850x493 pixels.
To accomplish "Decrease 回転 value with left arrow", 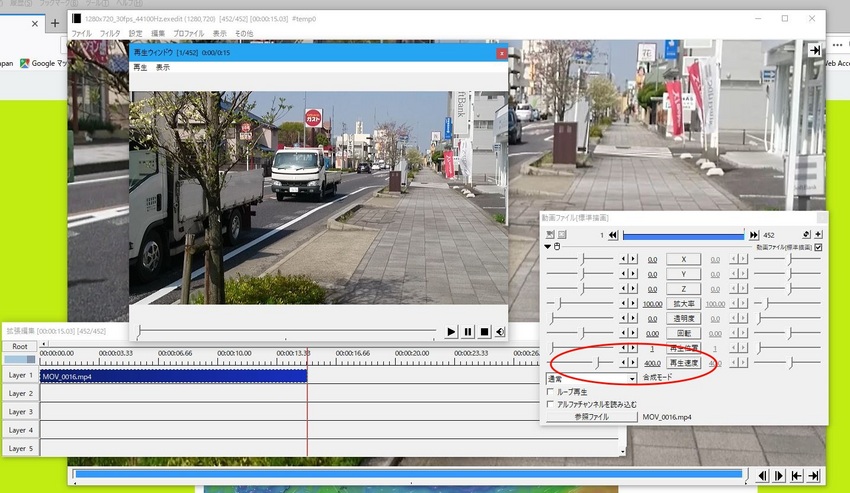I will click(624, 332).
